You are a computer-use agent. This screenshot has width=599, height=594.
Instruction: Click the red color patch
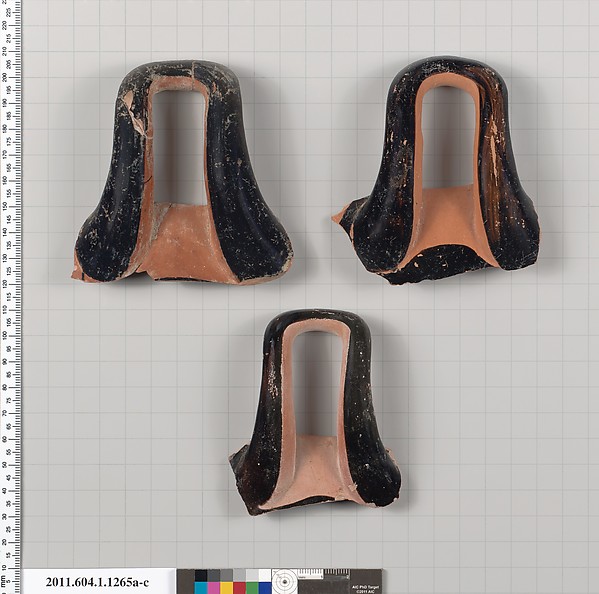click(240, 588)
